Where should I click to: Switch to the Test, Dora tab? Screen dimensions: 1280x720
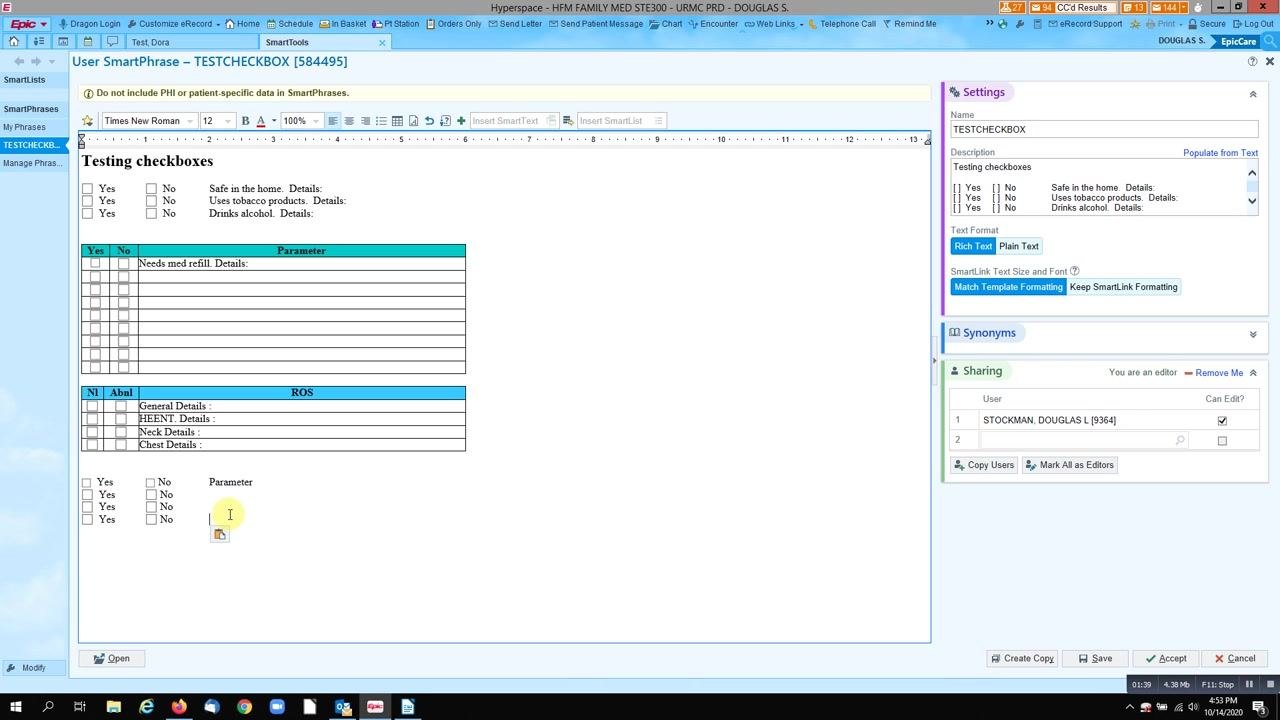[150, 42]
